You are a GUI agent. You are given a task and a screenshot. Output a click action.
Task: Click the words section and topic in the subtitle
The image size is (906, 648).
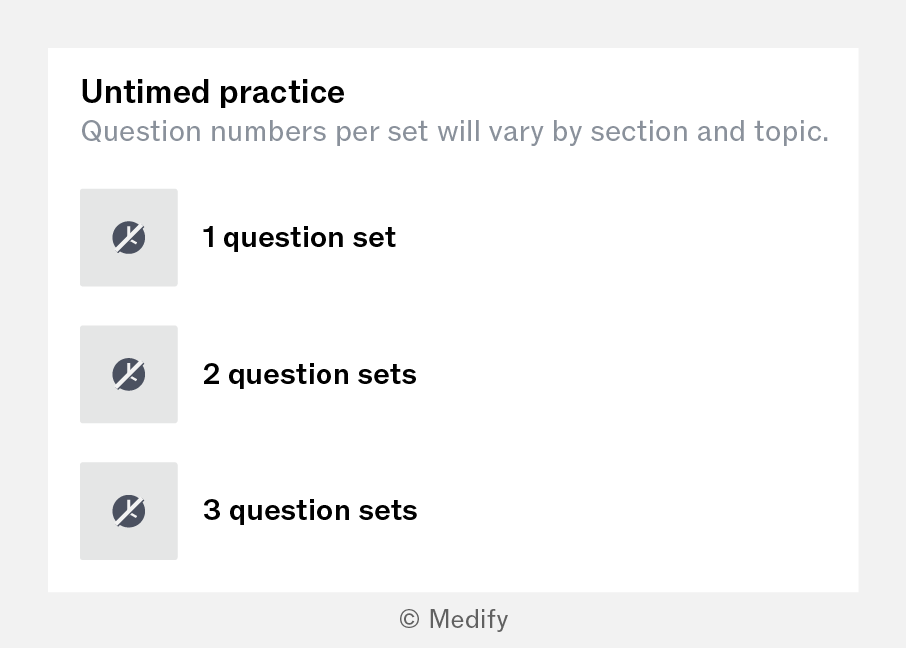(x=710, y=132)
